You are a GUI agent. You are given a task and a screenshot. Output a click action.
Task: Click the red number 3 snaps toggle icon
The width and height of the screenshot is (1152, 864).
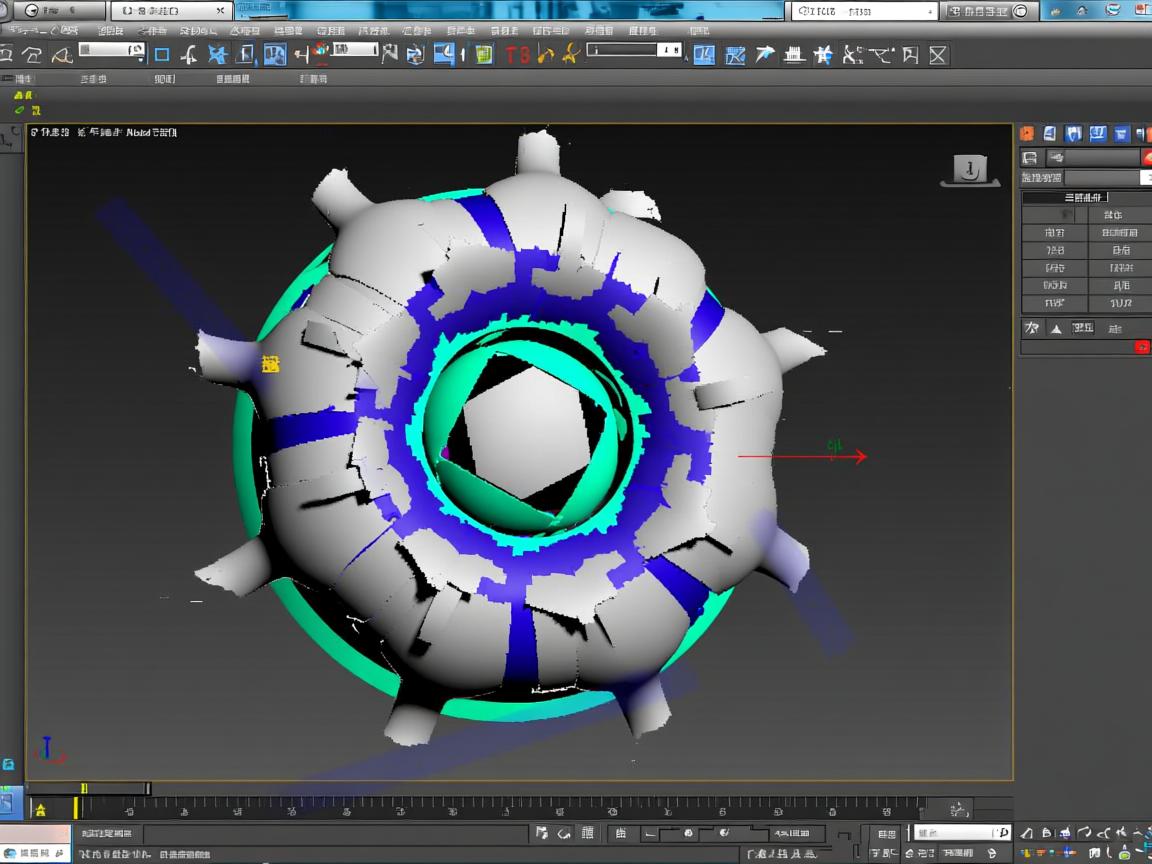(x=523, y=55)
